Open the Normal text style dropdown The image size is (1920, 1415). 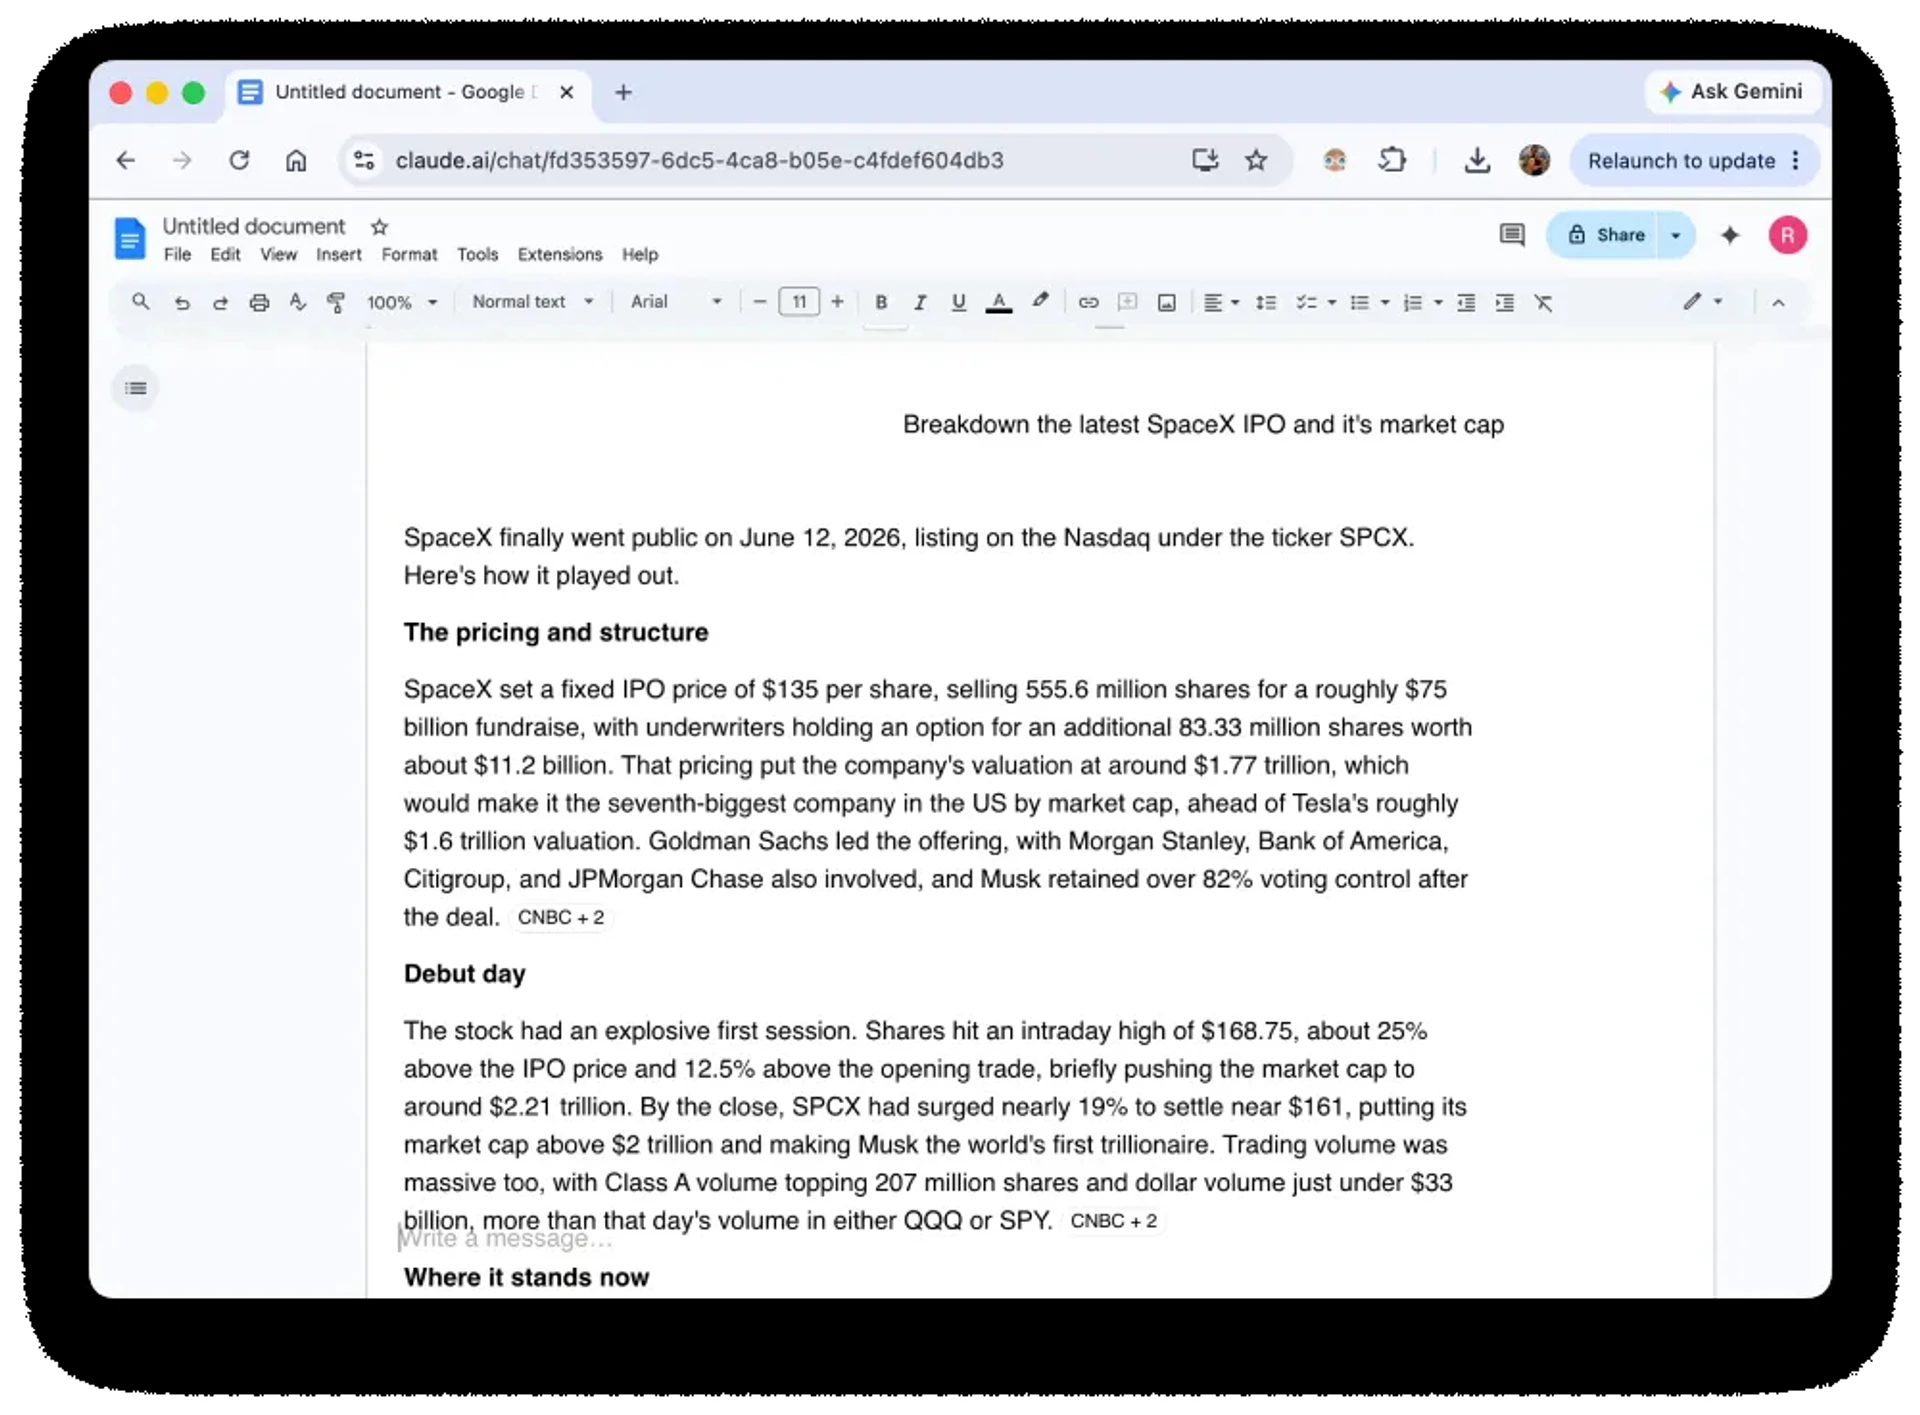[533, 301]
